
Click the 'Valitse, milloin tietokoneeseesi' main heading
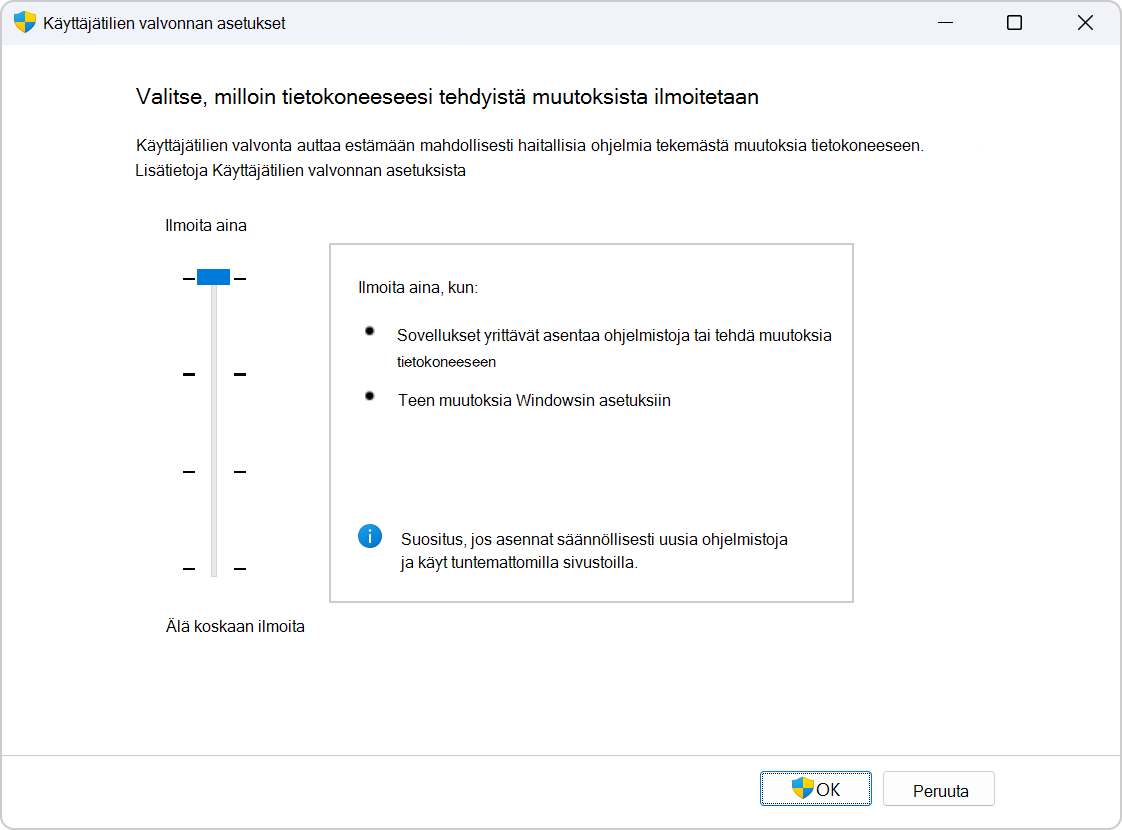[x=447, y=97]
